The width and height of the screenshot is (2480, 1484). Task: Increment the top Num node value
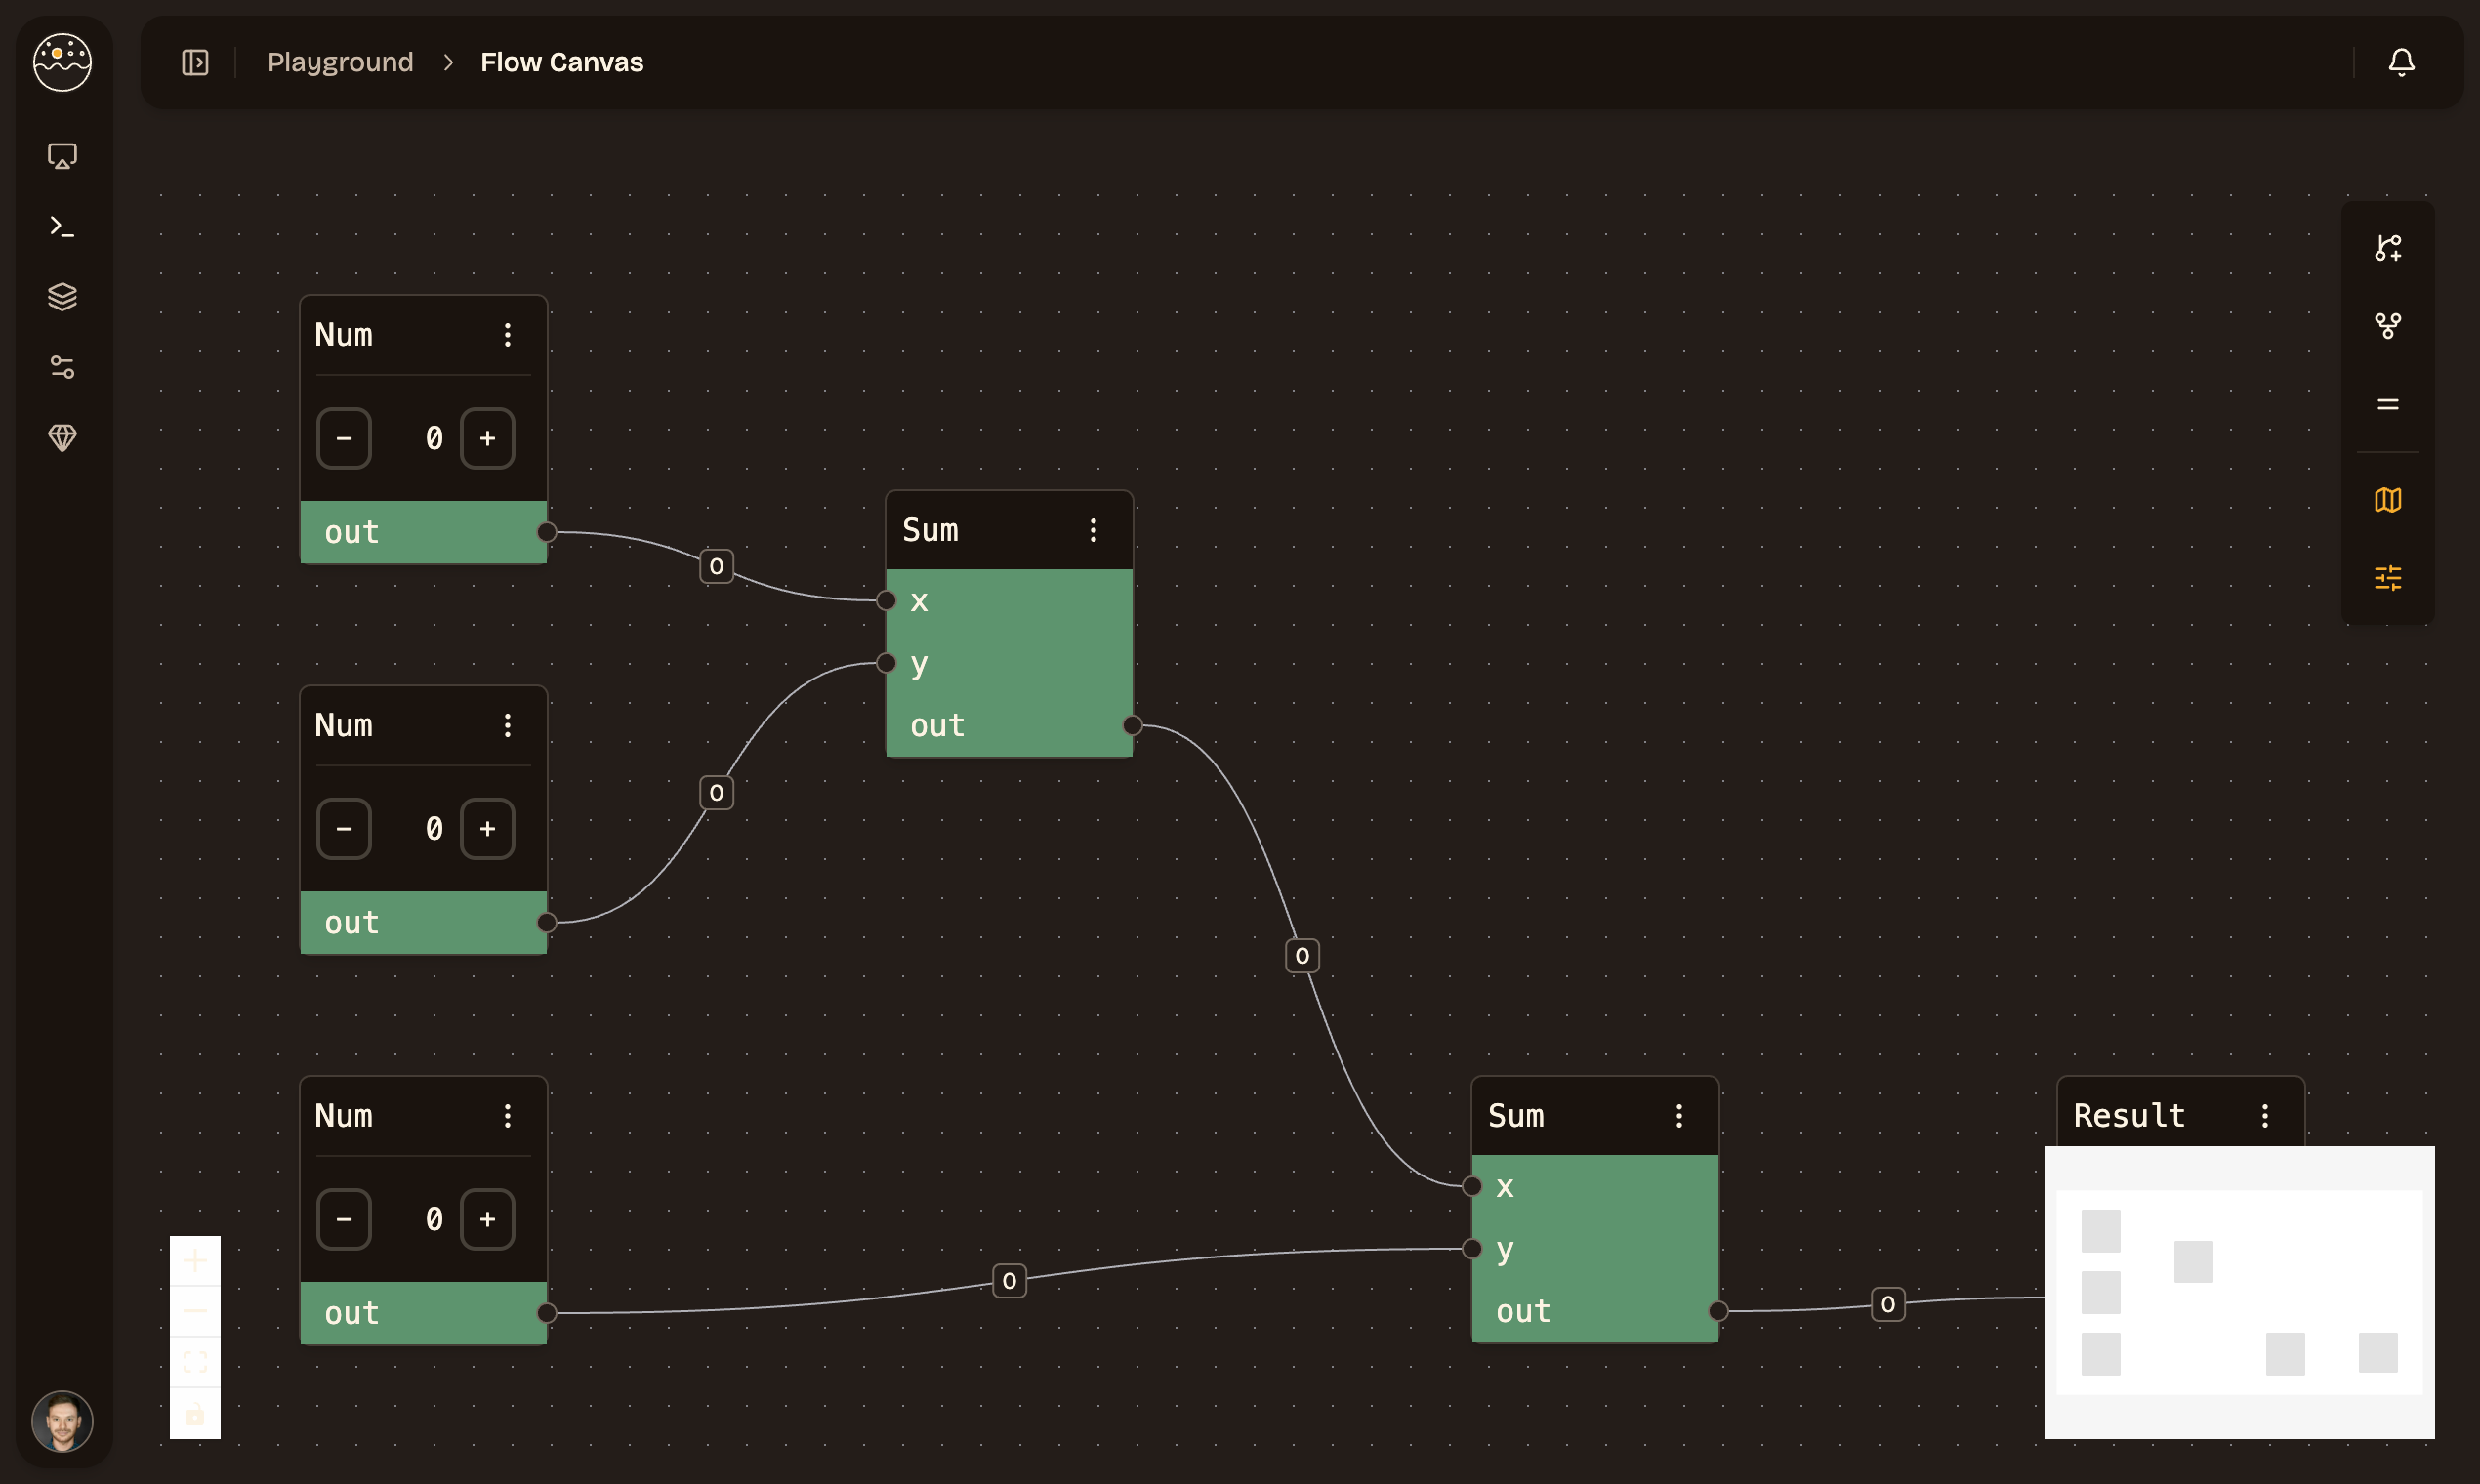[487, 438]
